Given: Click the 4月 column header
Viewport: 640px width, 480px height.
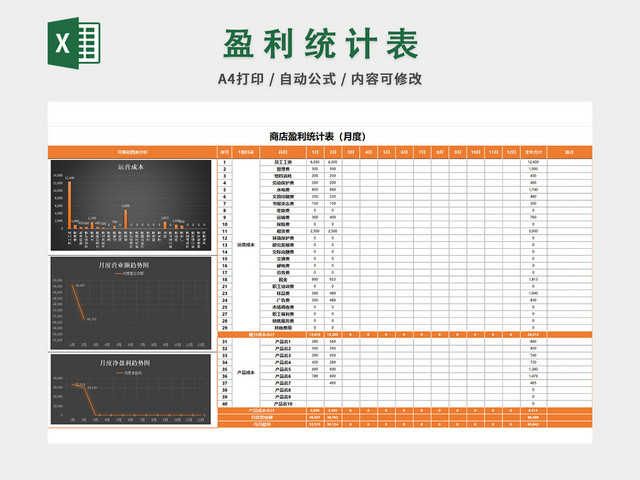Looking at the screenshot, I should coord(369,152).
